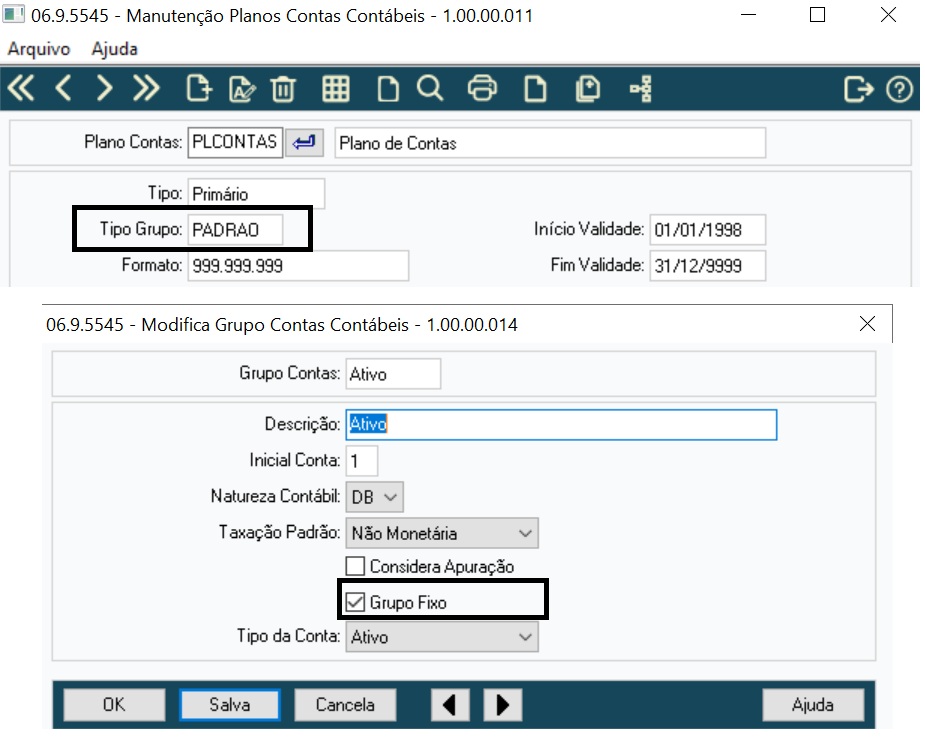
Task: Click the Inicial Conta field
Action: [x=362, y=461]
